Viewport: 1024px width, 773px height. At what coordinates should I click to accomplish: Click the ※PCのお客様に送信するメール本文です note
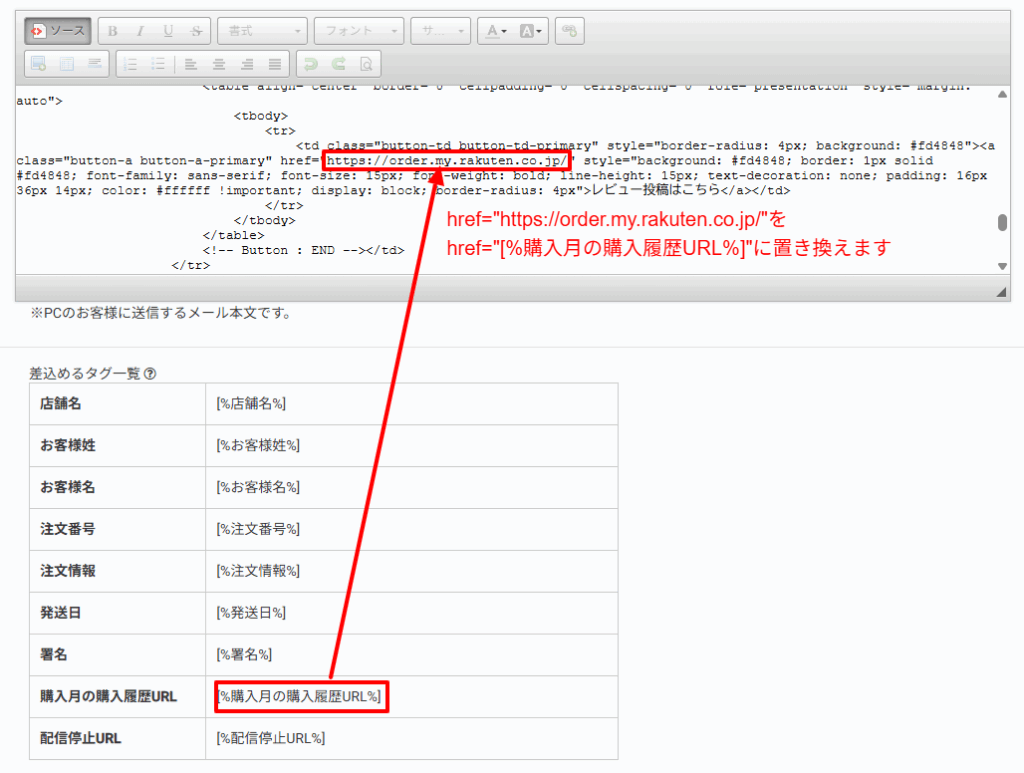point(161,313)
